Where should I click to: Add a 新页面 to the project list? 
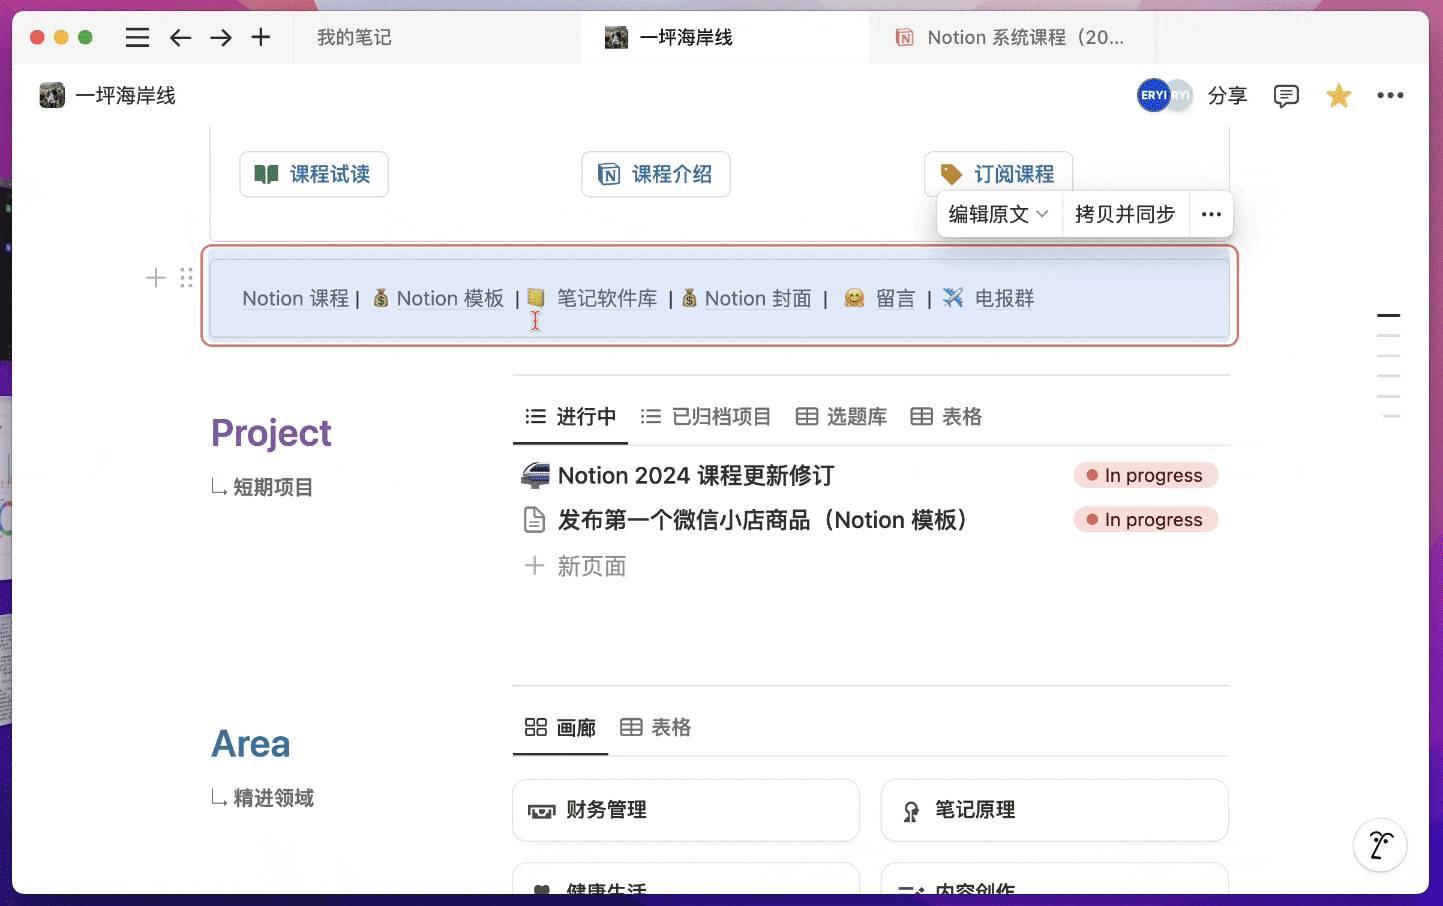tap(576, 567)
